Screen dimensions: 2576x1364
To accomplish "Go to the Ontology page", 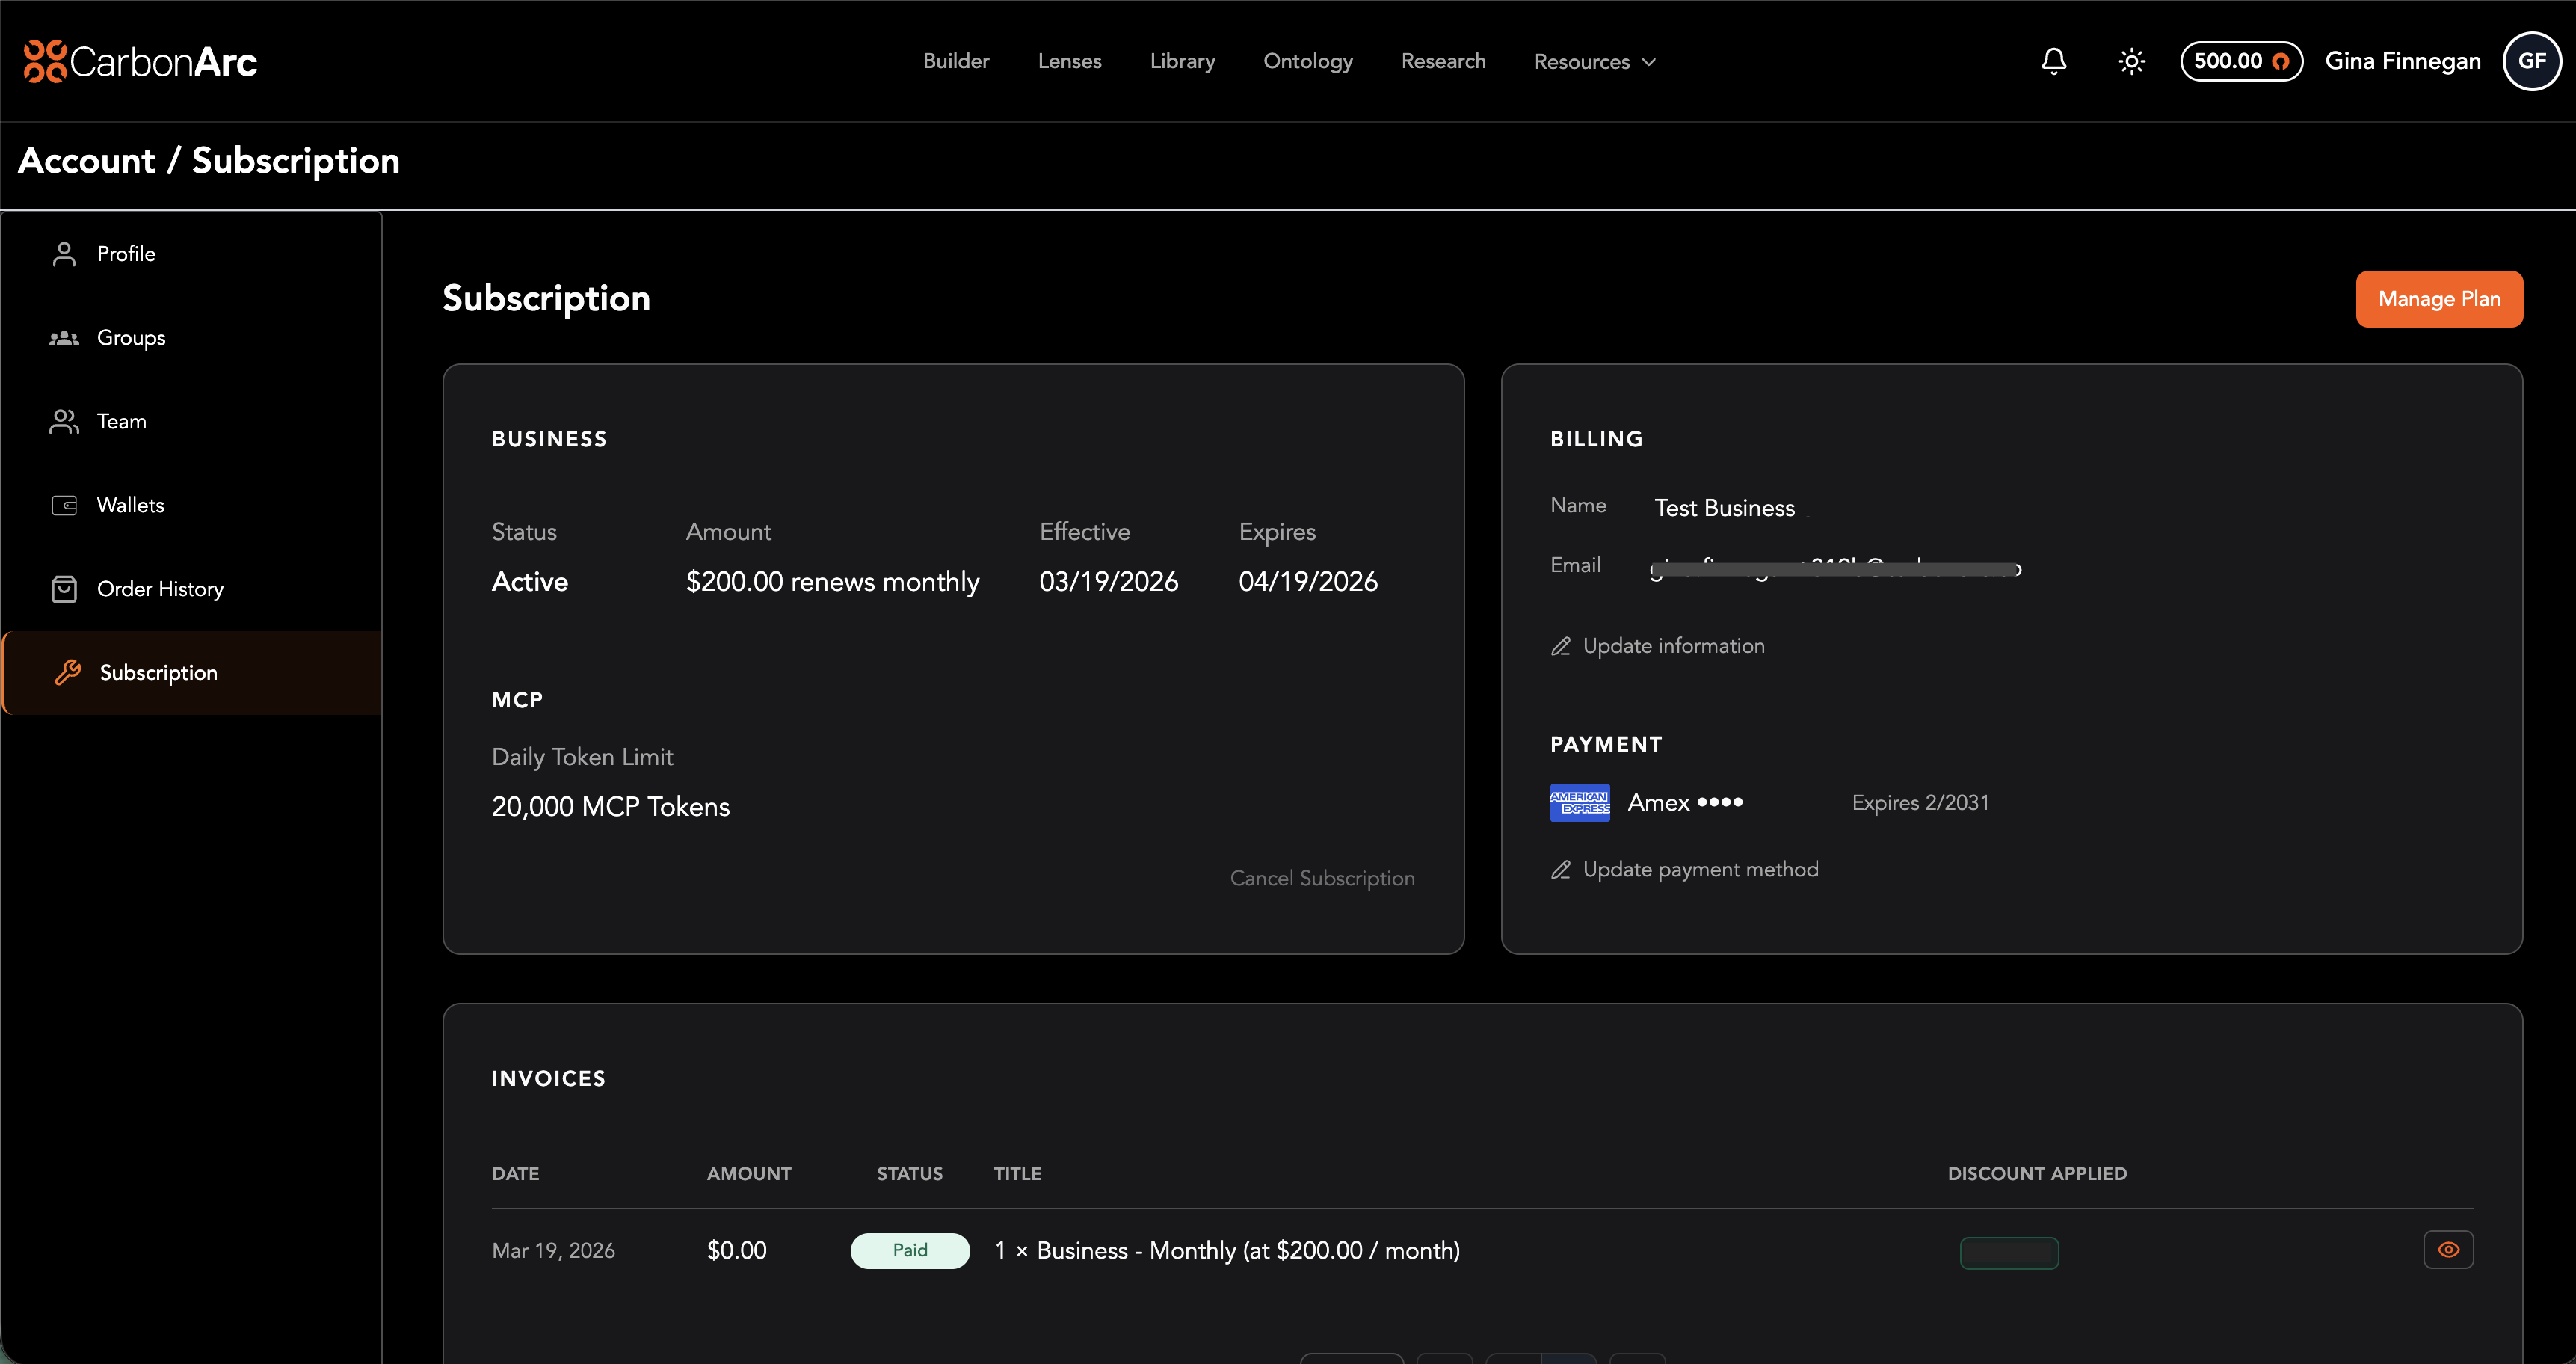I will pyautogui.click(x=1307, y=61).
